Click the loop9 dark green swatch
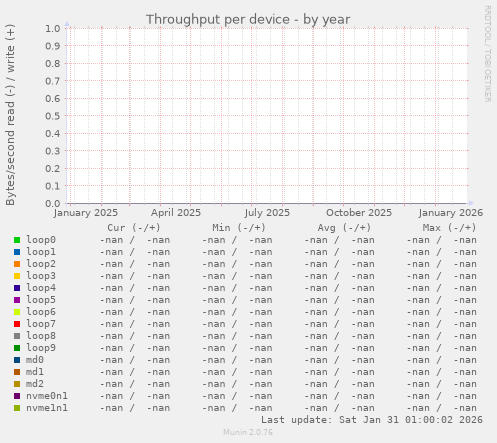This screenshot has width=497, height=443. (17, 348)
